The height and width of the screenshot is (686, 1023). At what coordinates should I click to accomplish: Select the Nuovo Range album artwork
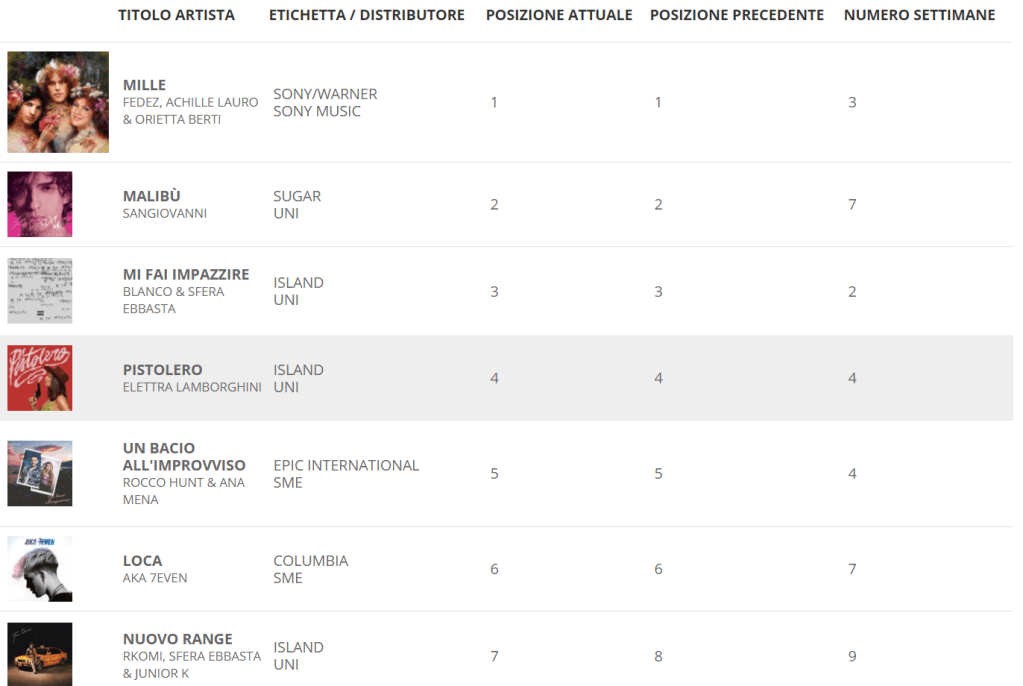click(40, 655)
